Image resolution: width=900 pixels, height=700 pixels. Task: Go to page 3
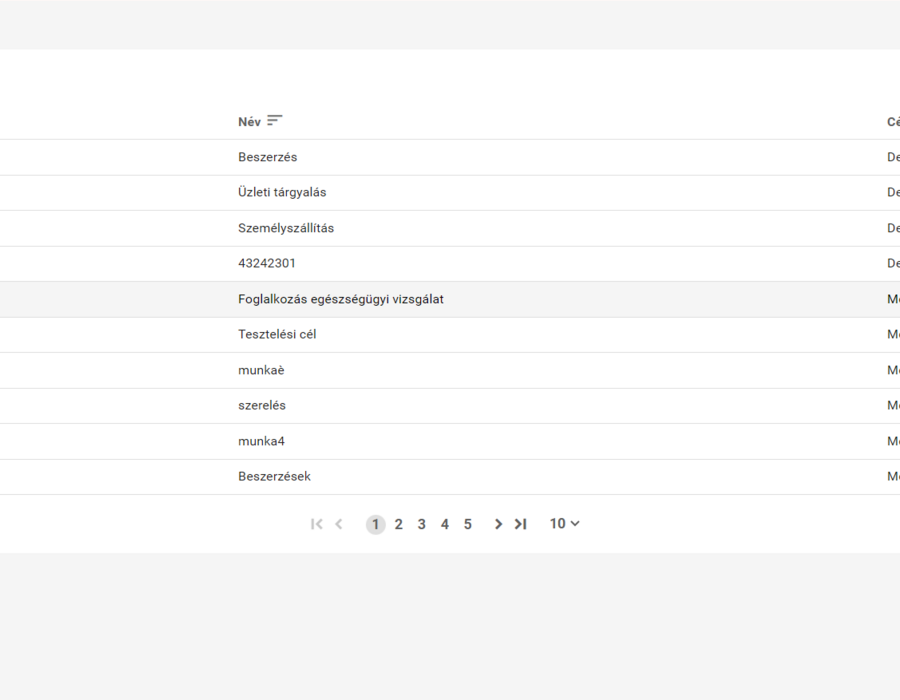coord(421,524)
